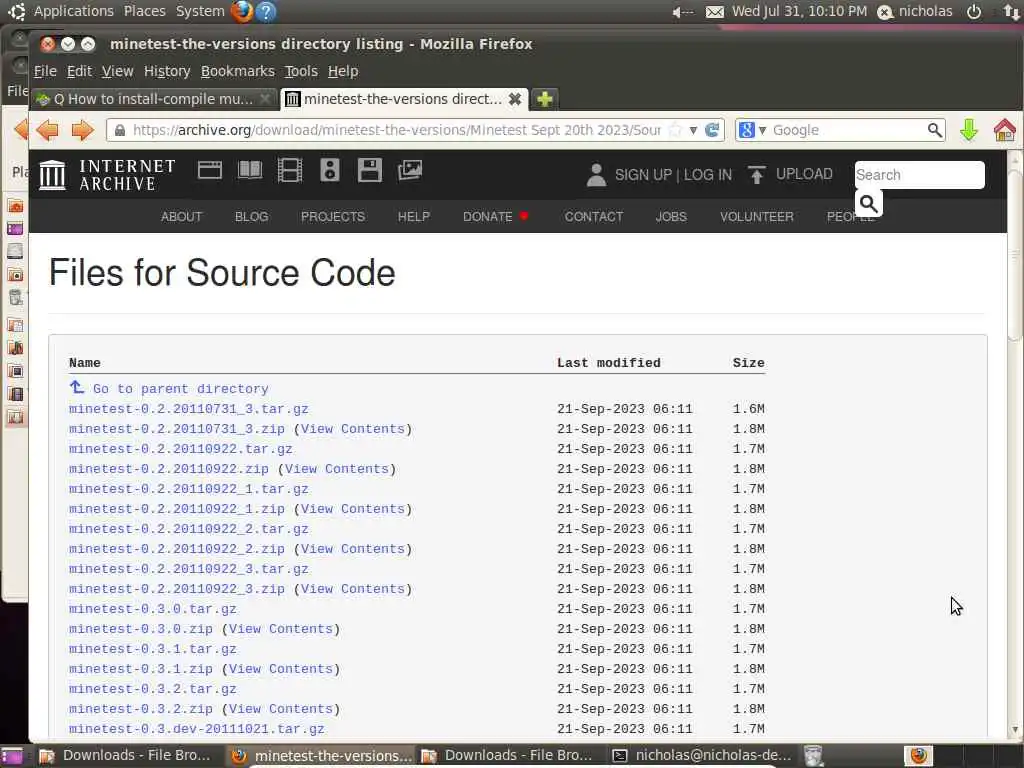
Task: Open the VOLUNTEER nav link
Action: (757, 216)
